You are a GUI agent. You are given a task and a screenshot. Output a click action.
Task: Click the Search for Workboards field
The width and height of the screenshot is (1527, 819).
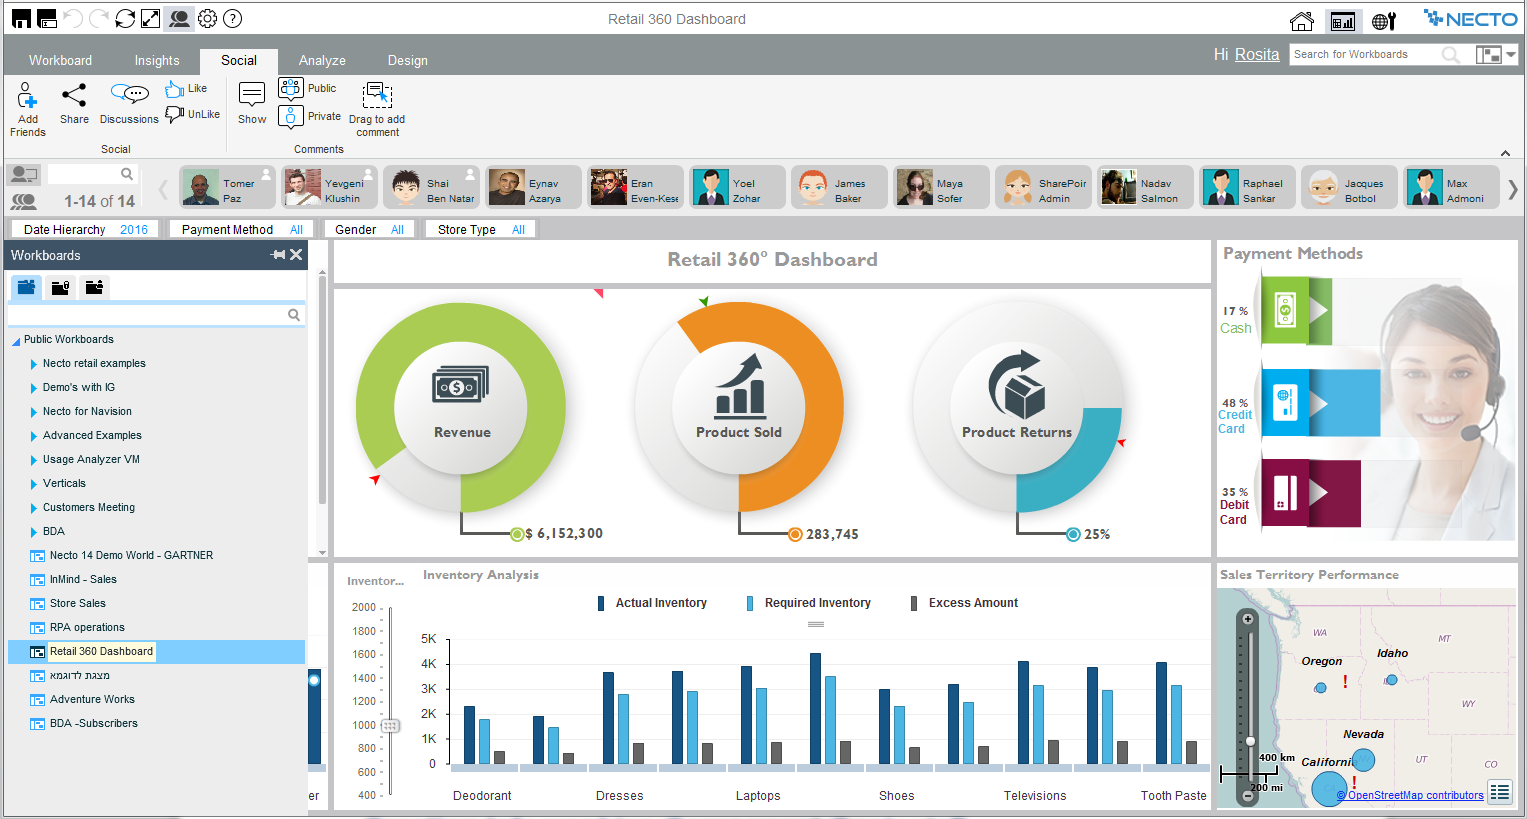[1364, 55]
